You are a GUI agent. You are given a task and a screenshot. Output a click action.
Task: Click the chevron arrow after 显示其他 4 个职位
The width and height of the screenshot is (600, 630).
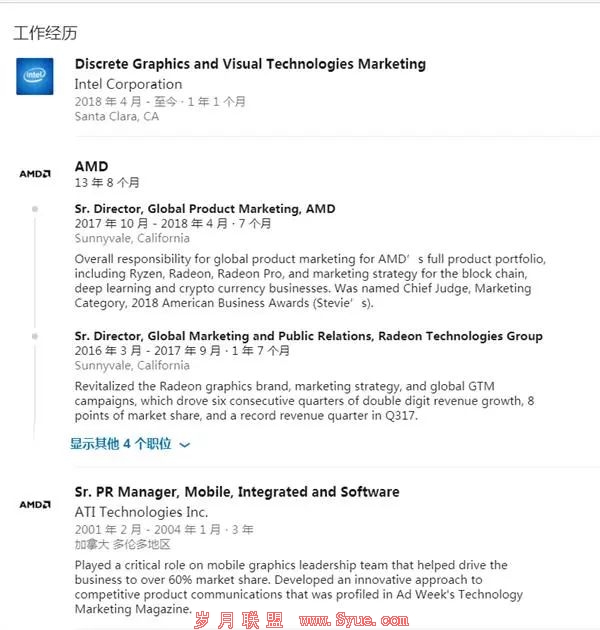tap(184, 445)
